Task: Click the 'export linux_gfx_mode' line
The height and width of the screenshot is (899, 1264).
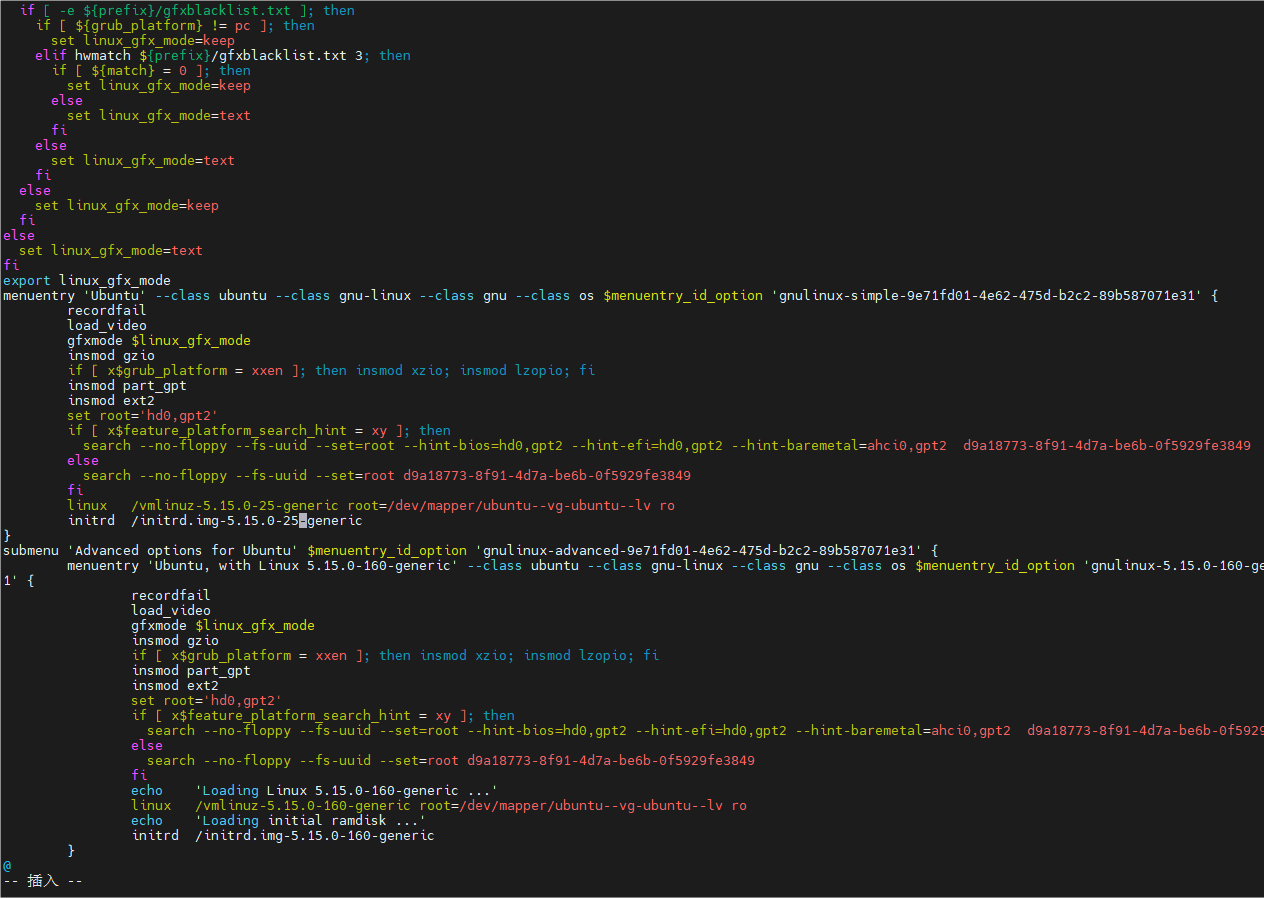Action: click(x=87, y=280)
